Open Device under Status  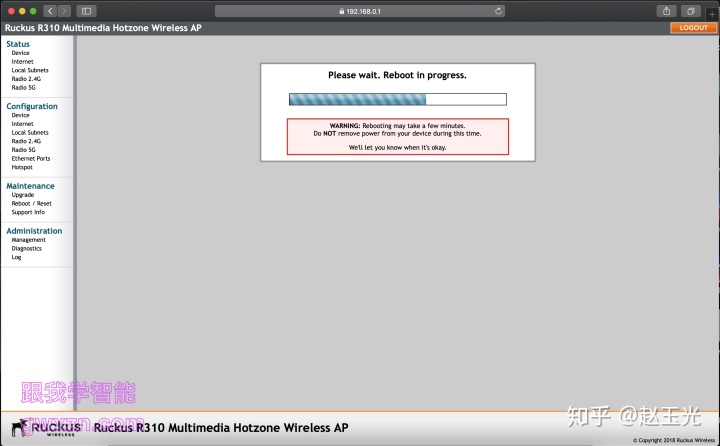tap(20, 53)
